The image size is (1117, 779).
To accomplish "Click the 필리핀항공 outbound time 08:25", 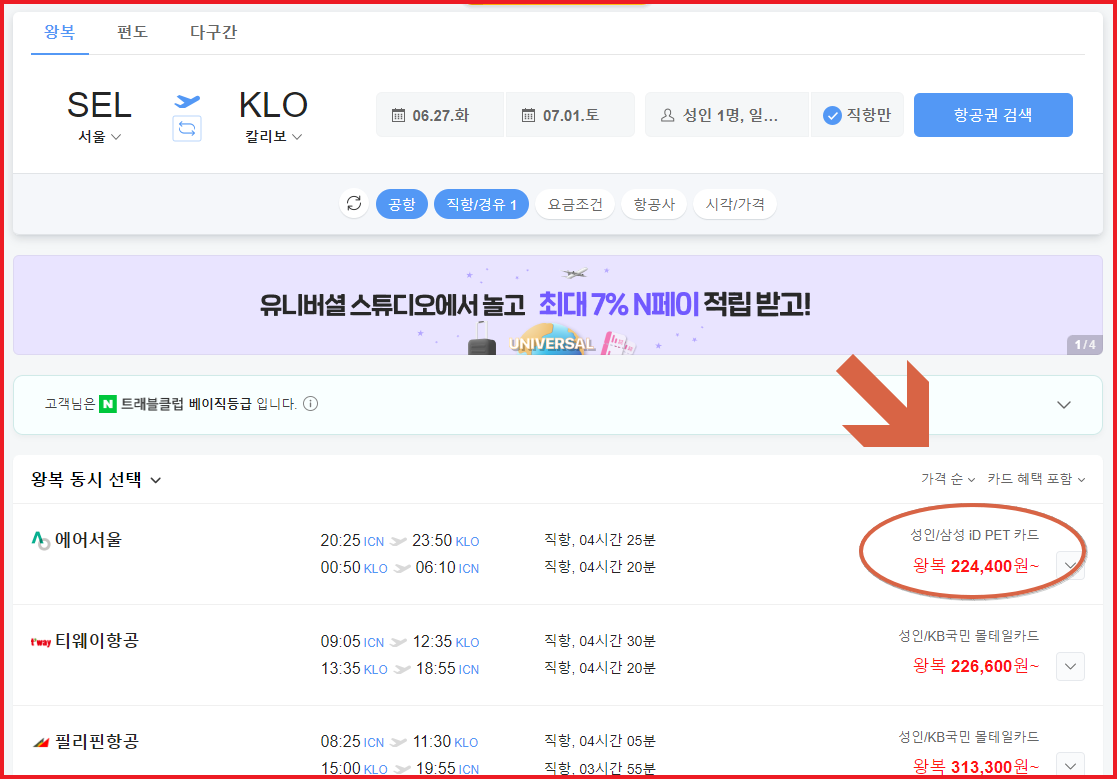I will 341,742.
